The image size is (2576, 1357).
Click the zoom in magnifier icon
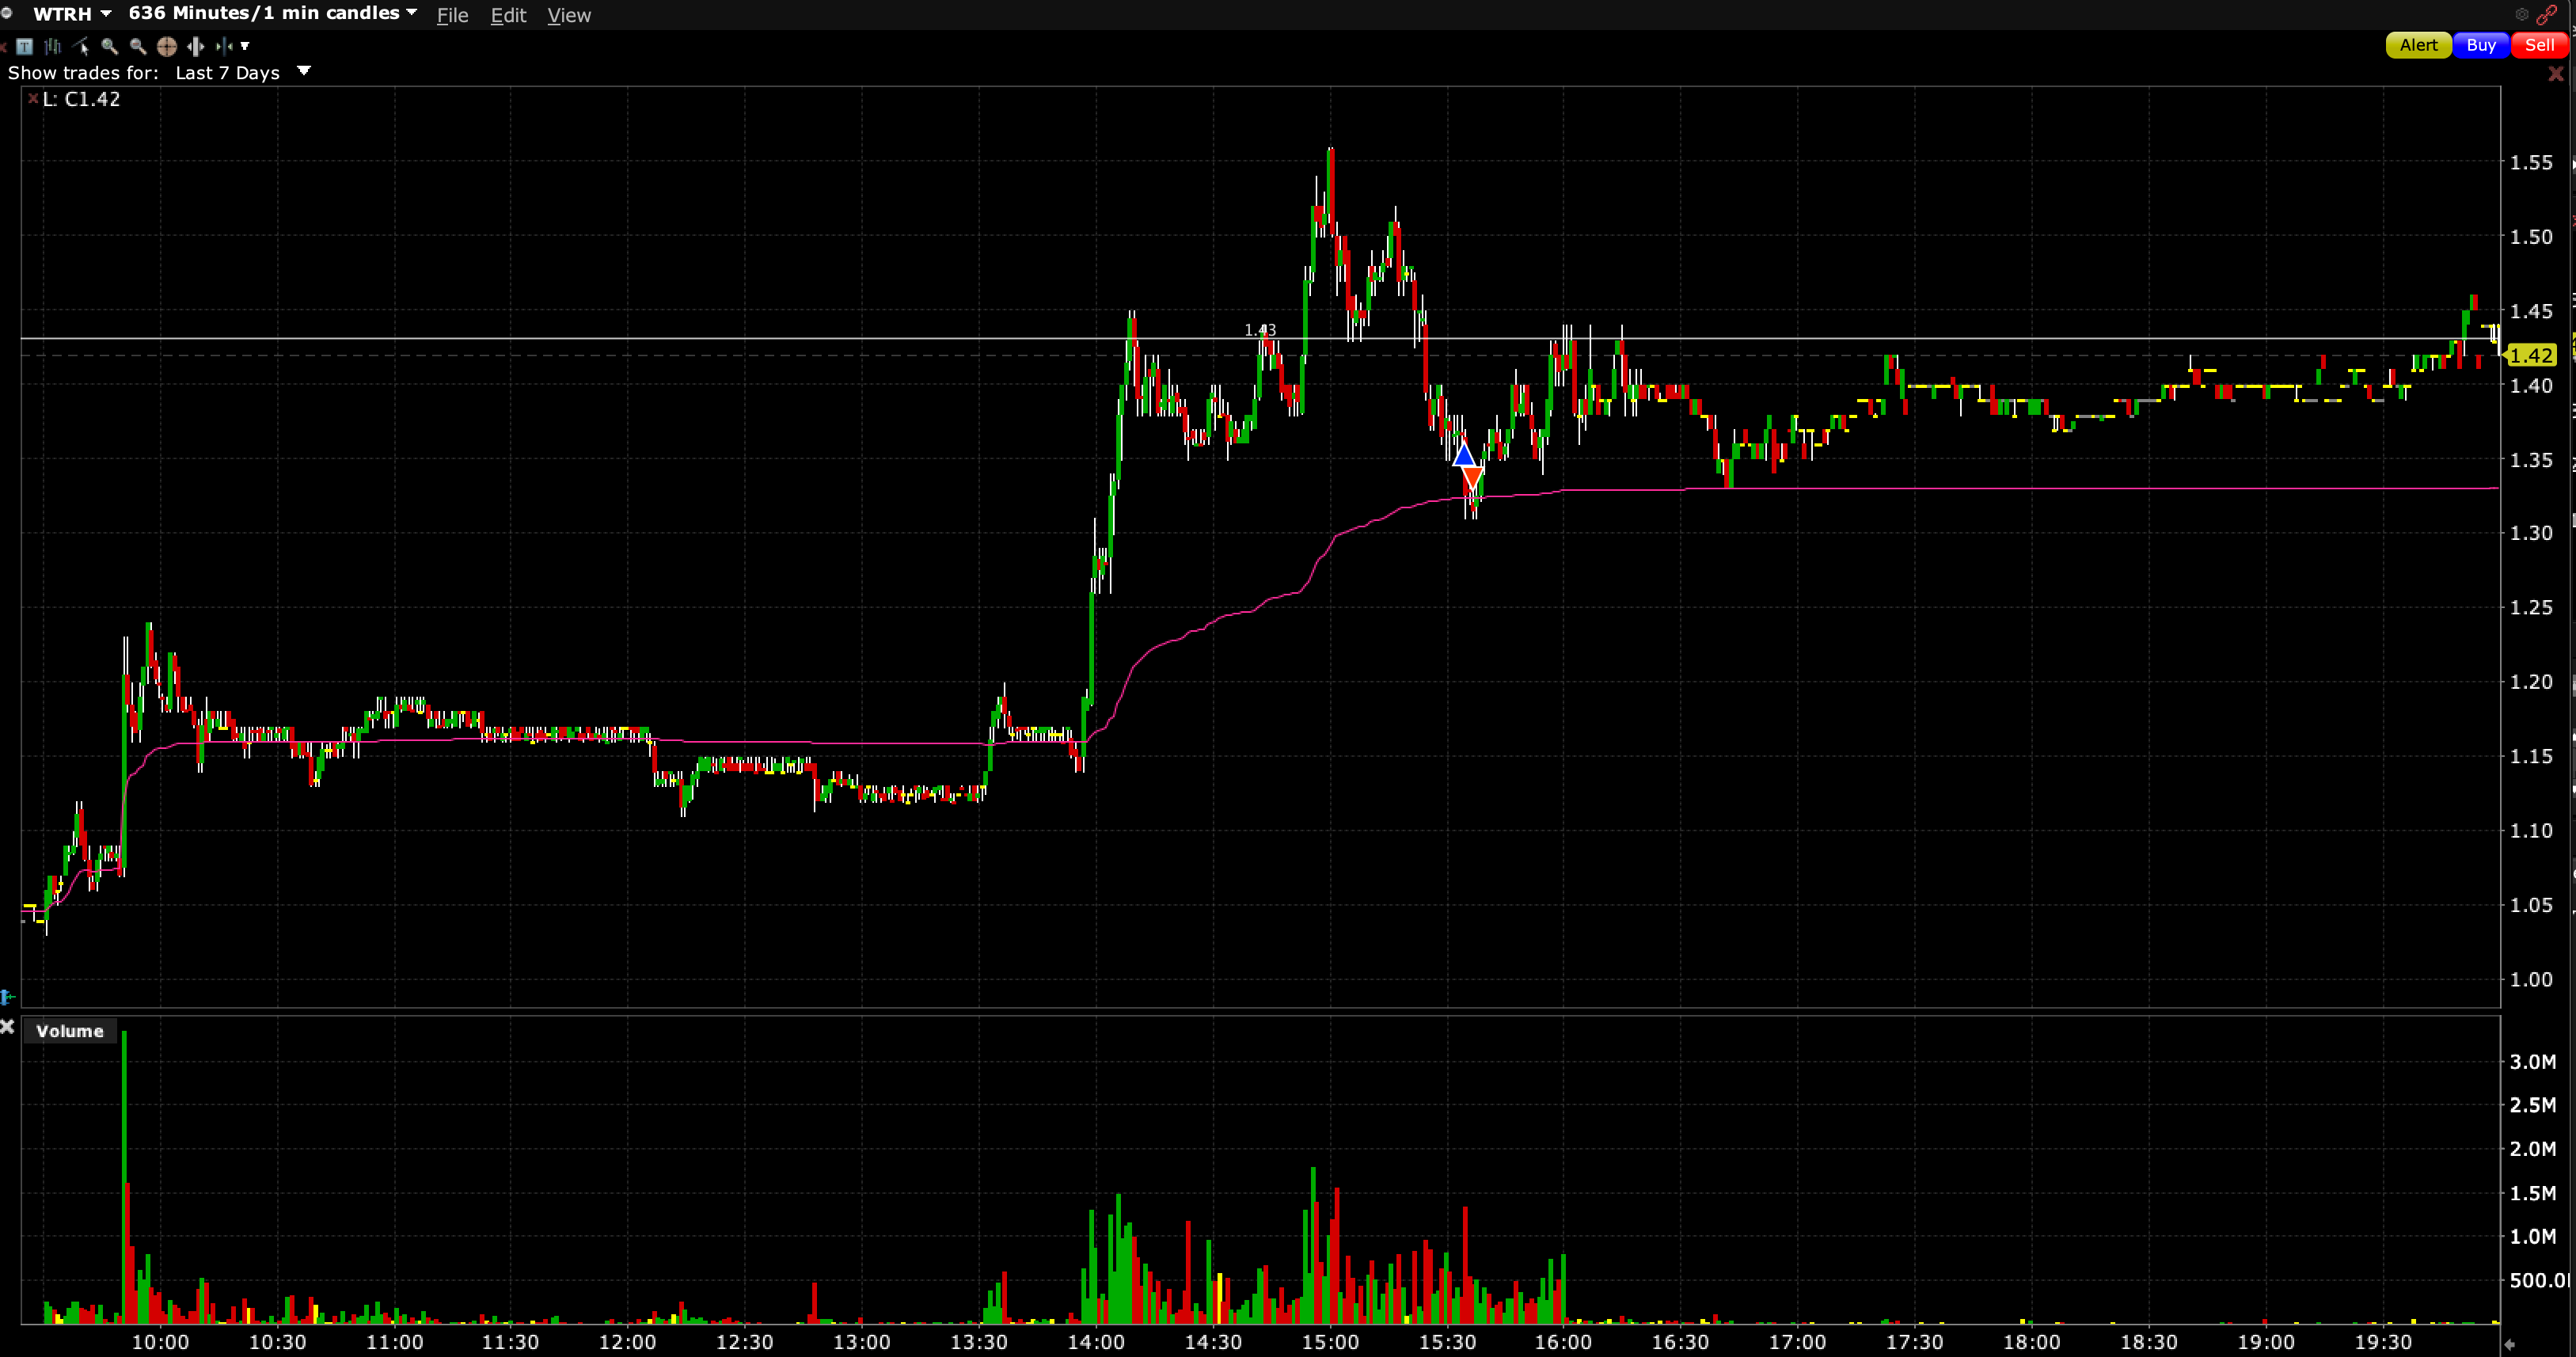tap(110, 46)
